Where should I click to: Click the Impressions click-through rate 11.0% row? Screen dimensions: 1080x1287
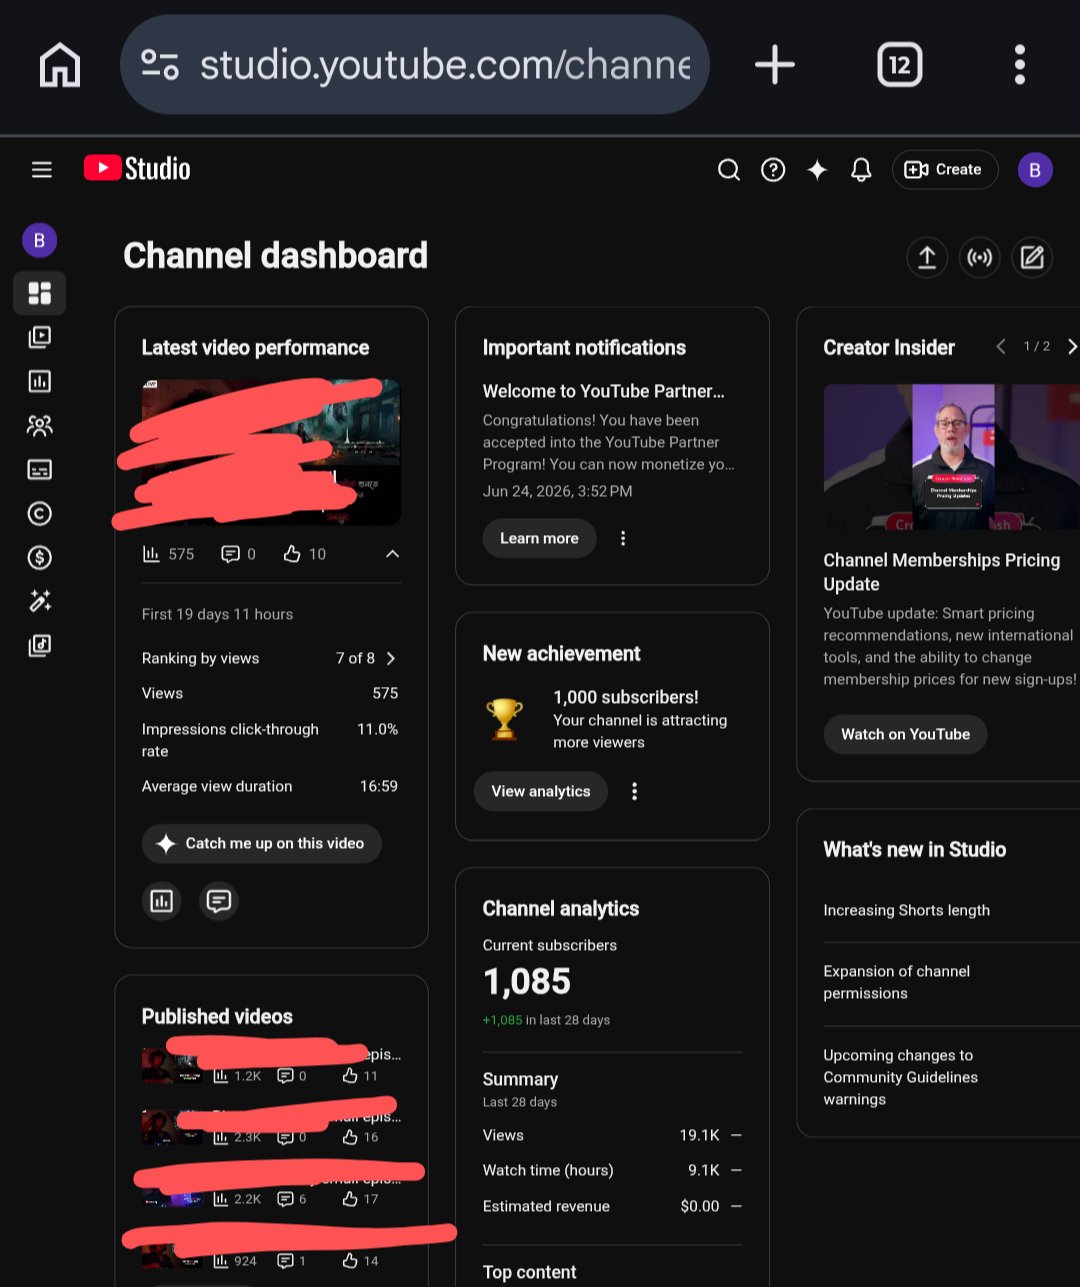270,740
